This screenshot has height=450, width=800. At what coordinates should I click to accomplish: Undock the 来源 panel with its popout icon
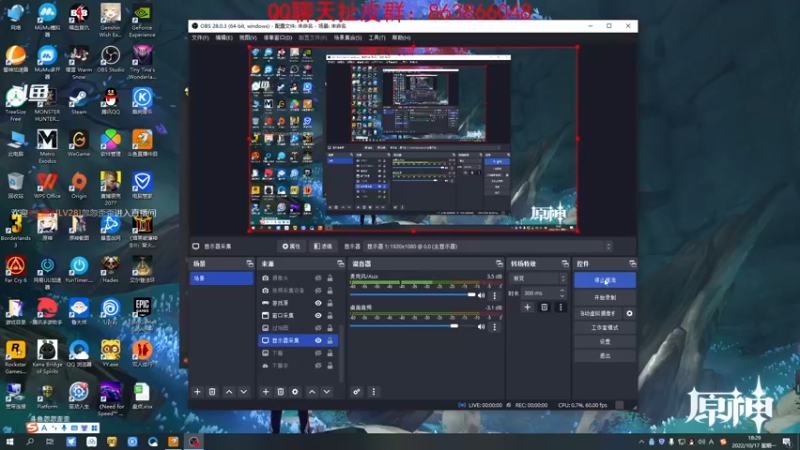coord(340,264)
